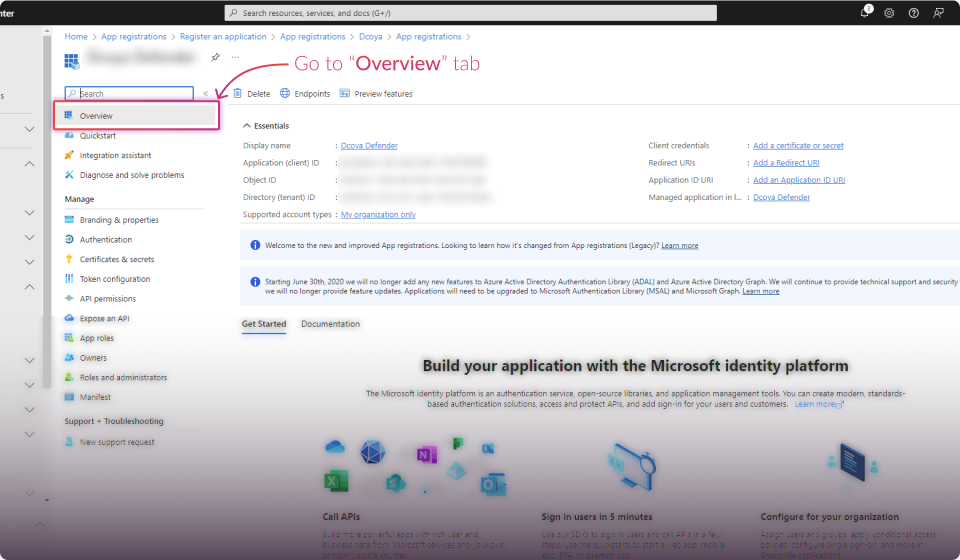The image size is (960, 560).
Task: Click the top search resources box
Action: [470, 13]
